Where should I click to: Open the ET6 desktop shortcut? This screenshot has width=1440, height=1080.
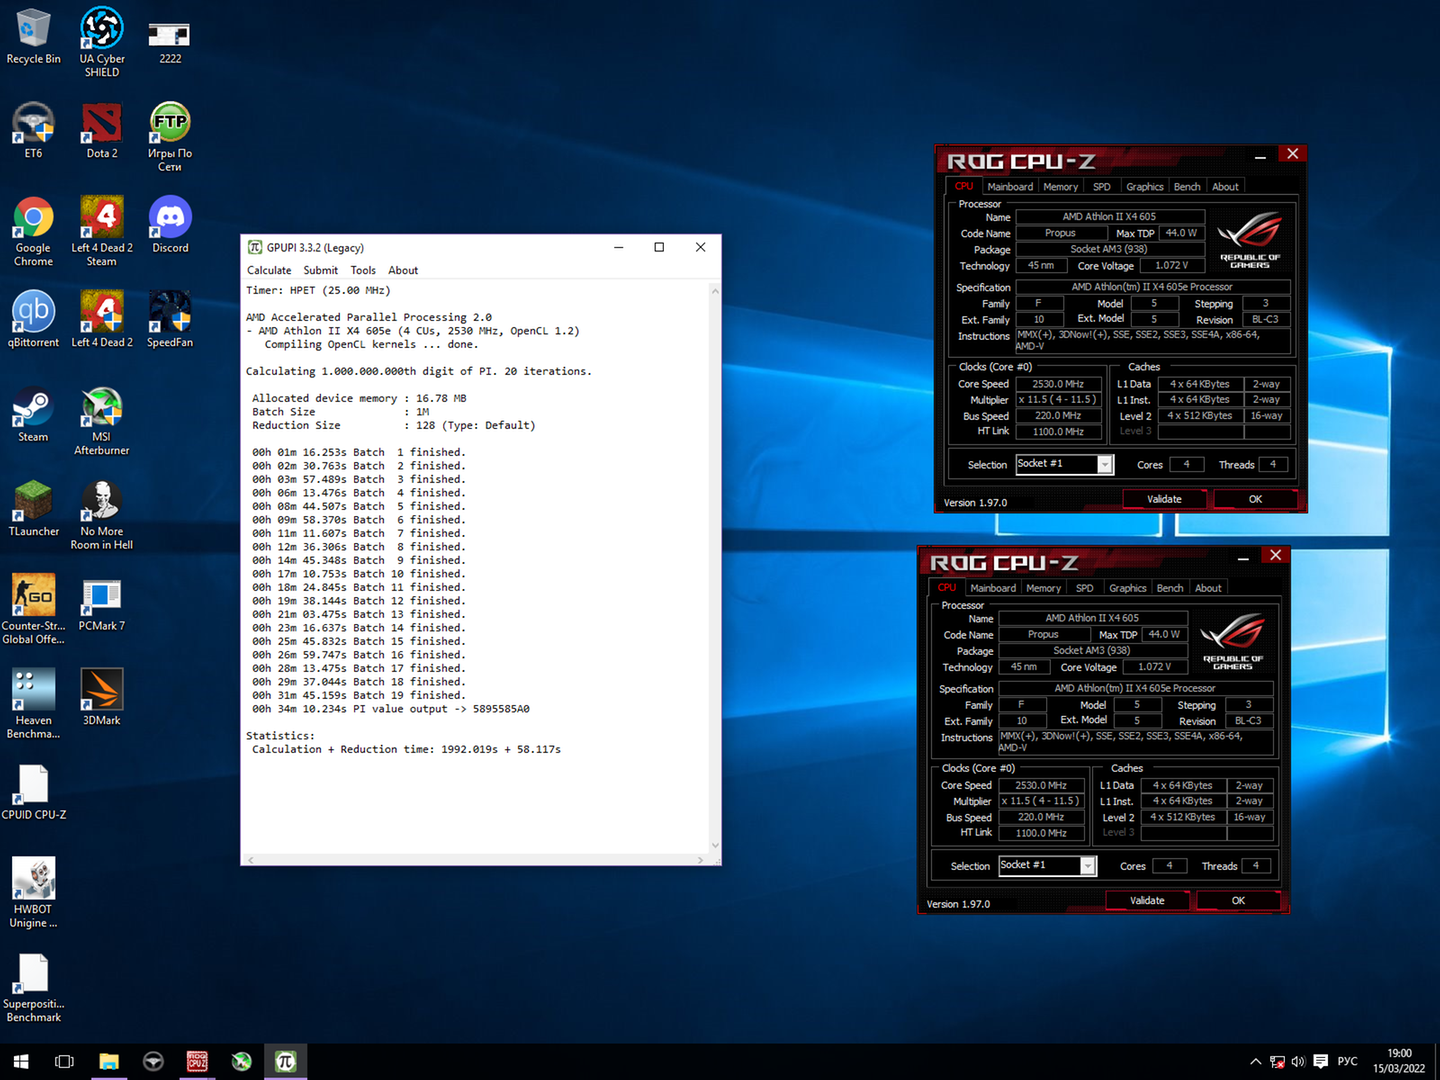click(33, 131)
